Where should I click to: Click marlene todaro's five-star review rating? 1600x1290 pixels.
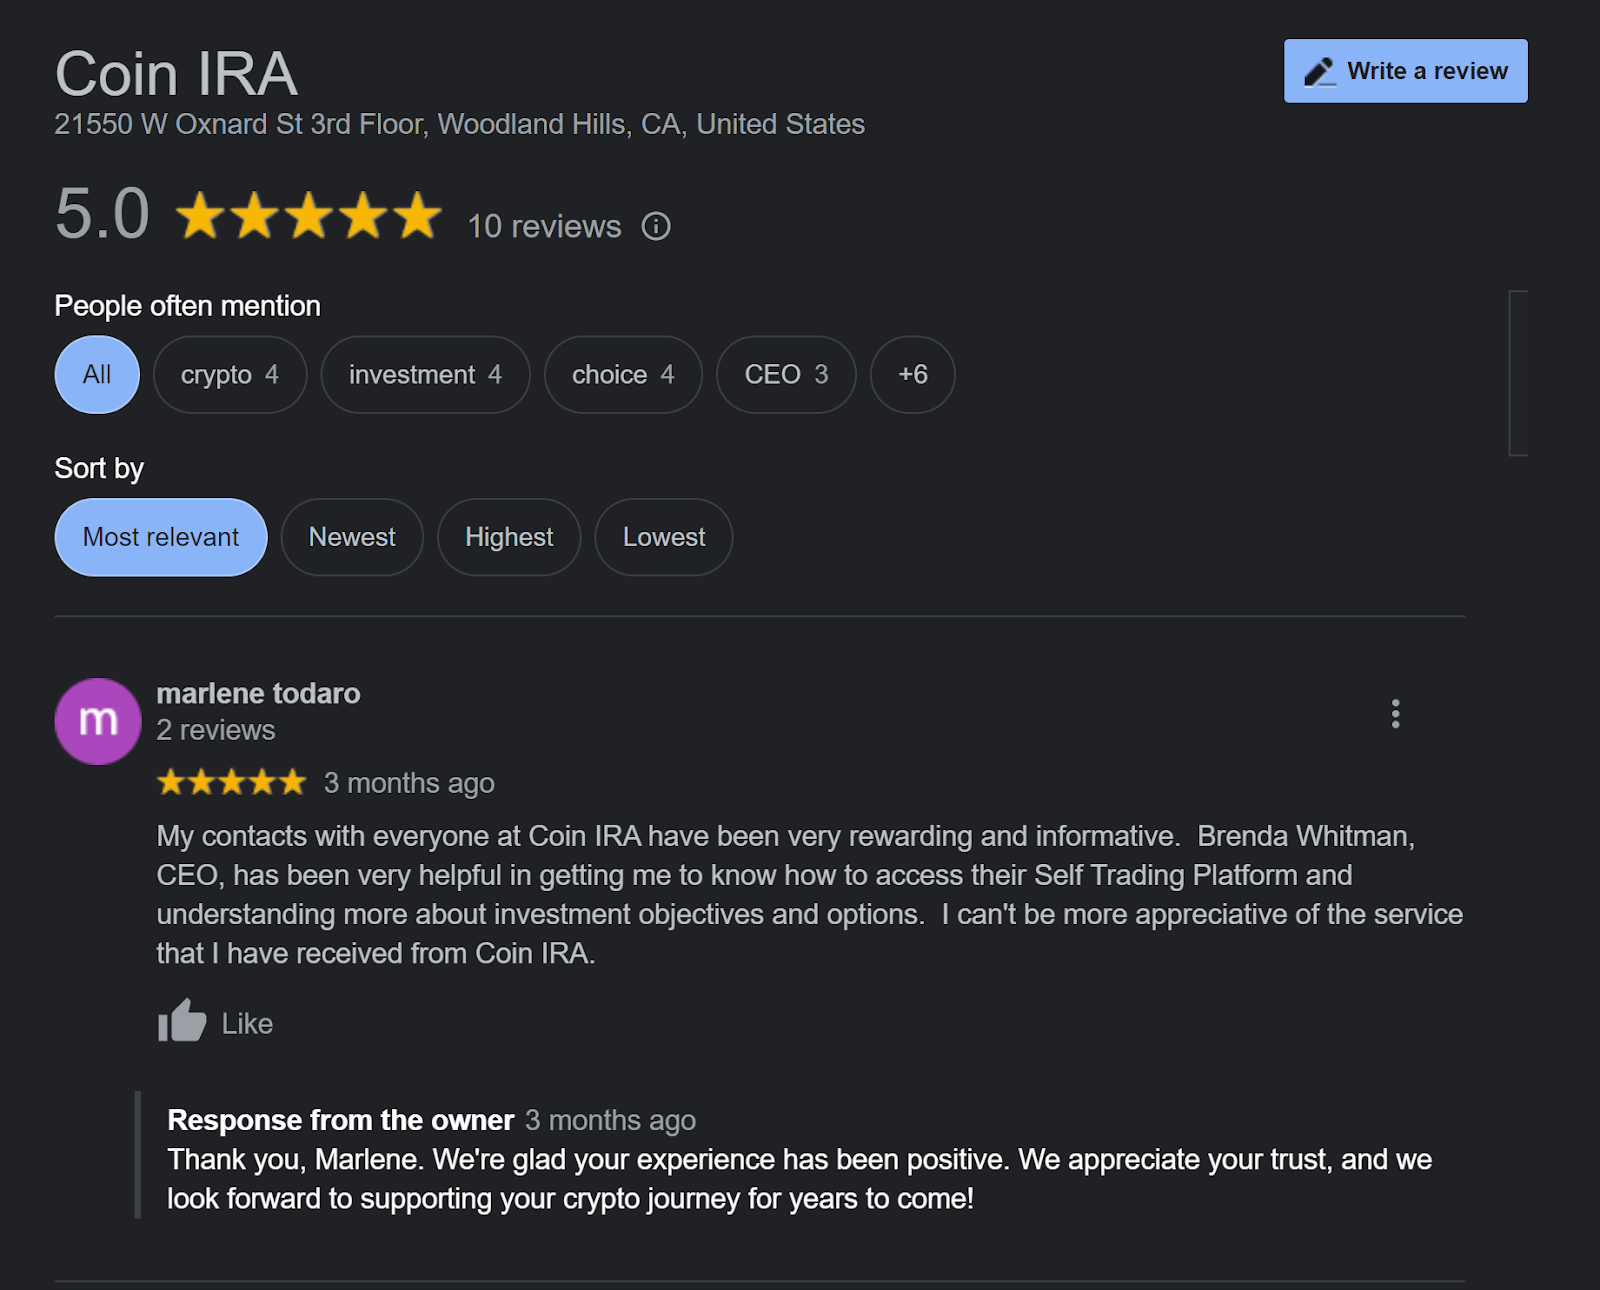[232, 782]
